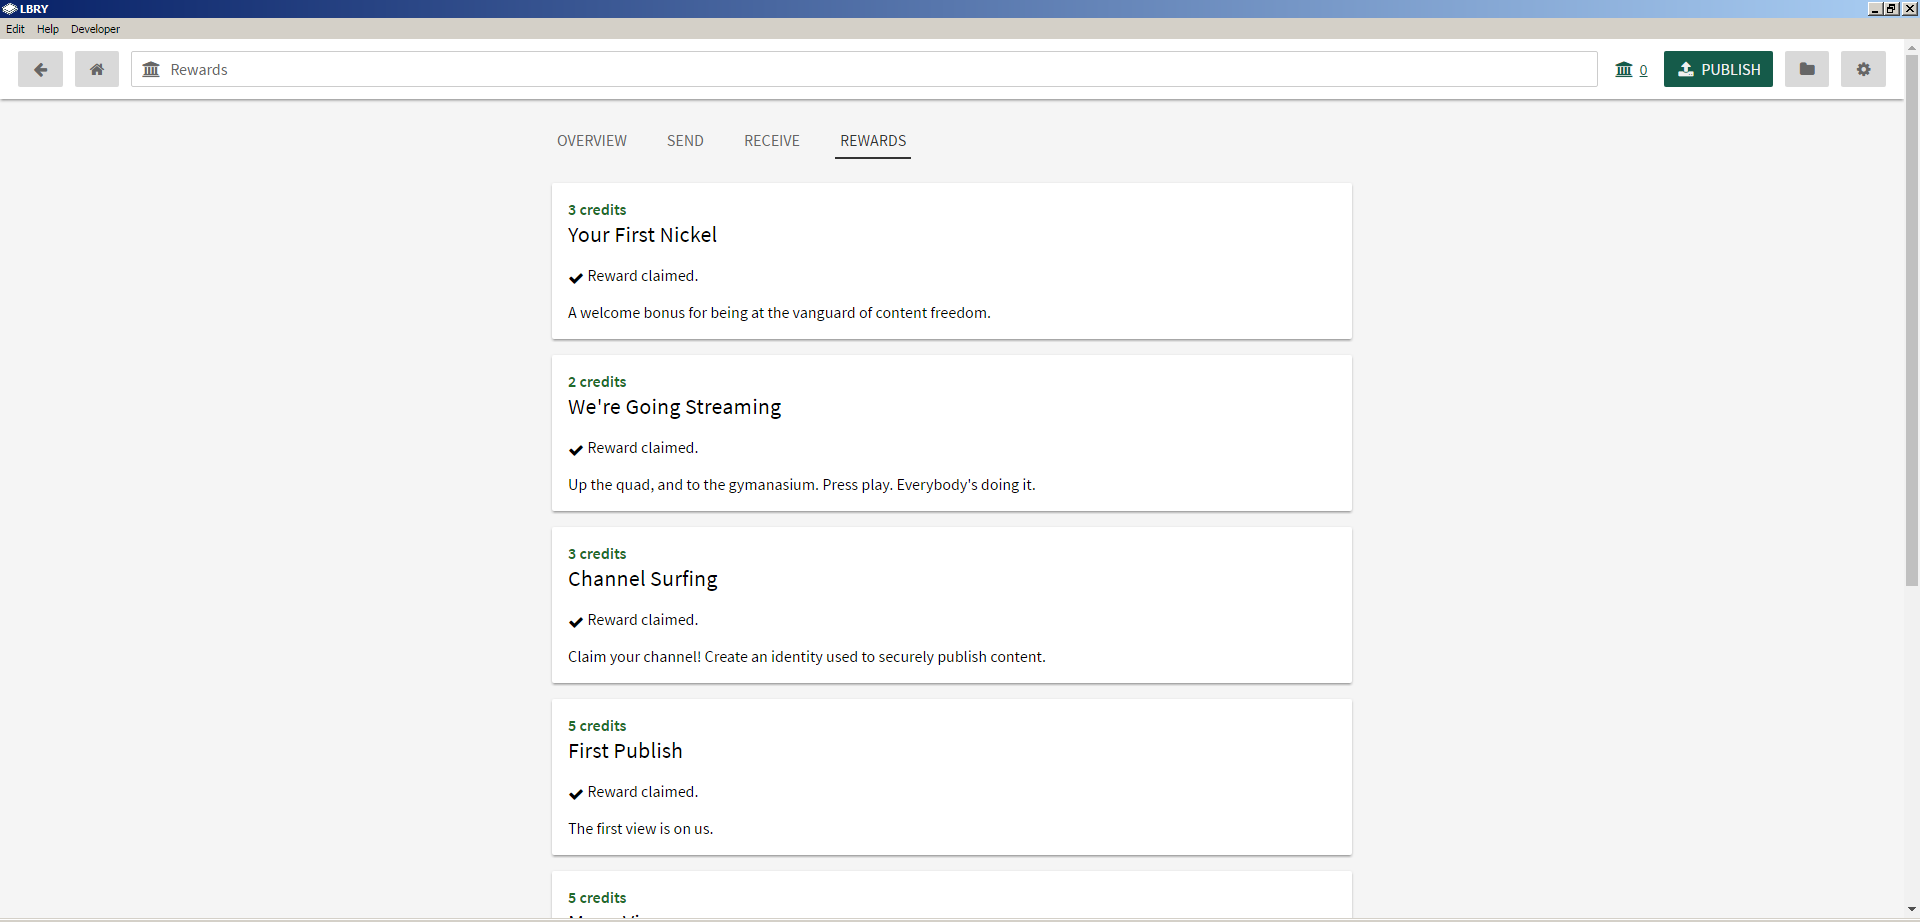Screen dimensions: 1920x922
Task: Click the First Publish reward title
Action: (x=625, y=751)
